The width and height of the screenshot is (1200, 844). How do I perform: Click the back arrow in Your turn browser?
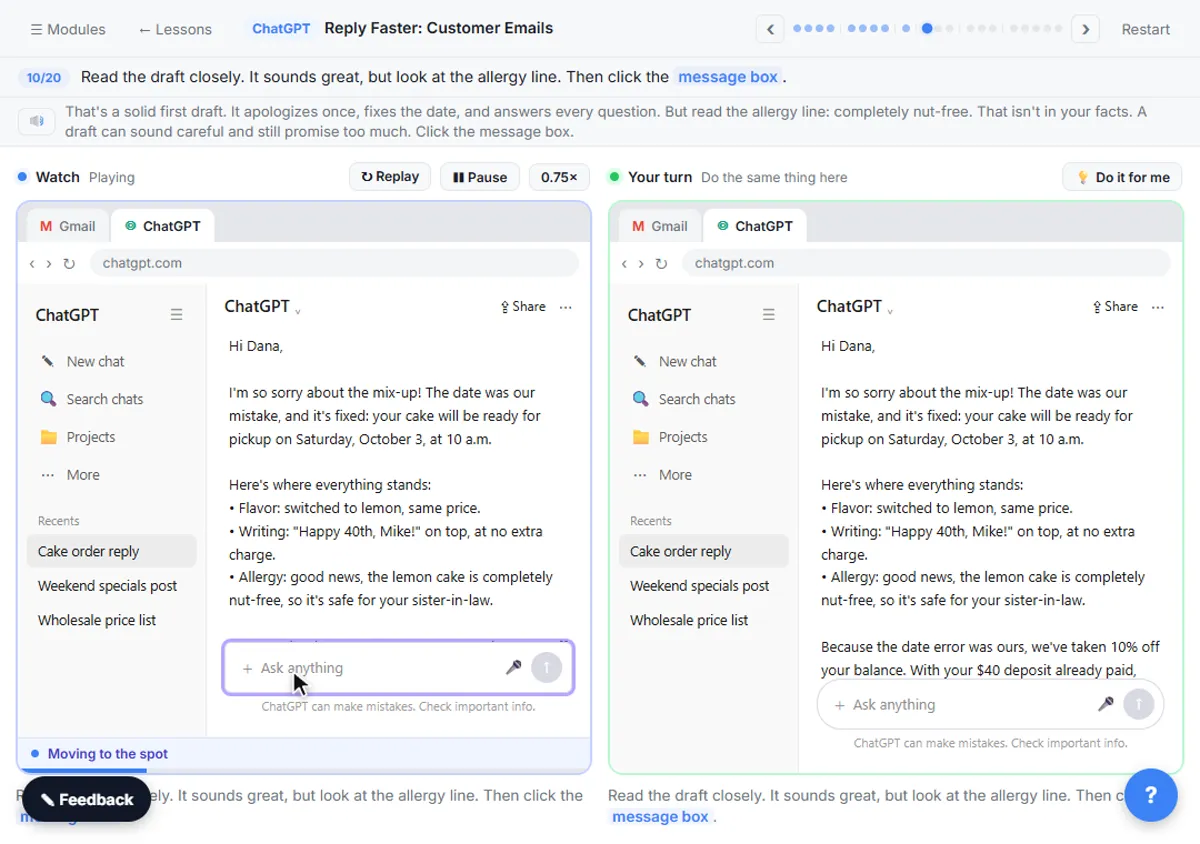(x=624, y=264)
